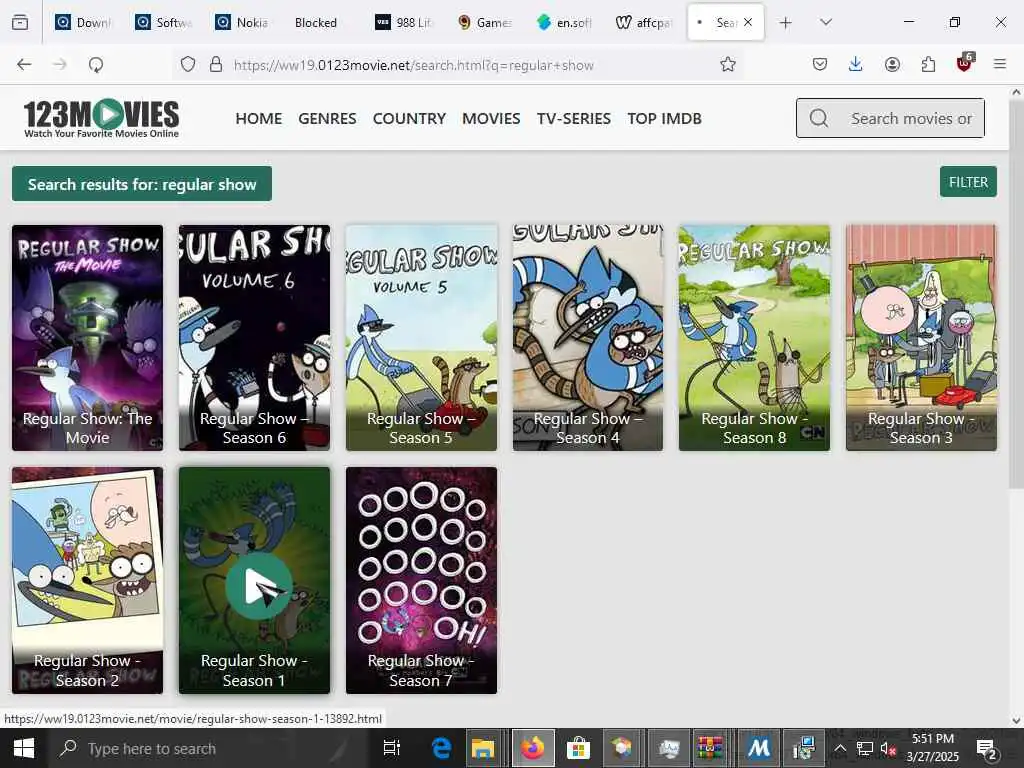Open Regular Show Season 4 poster
The height and width of the screenshot is (768, 1024).
point(588,338)
